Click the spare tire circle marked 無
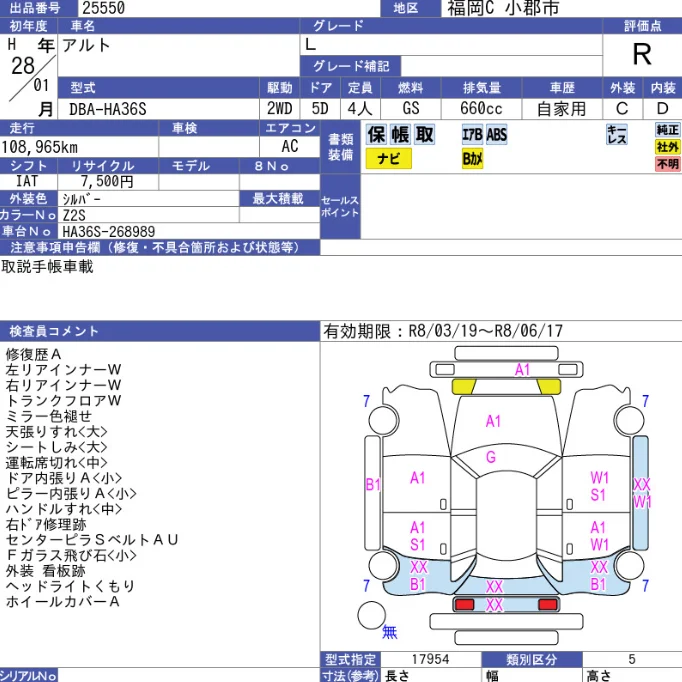 click(x=371, y=615)
